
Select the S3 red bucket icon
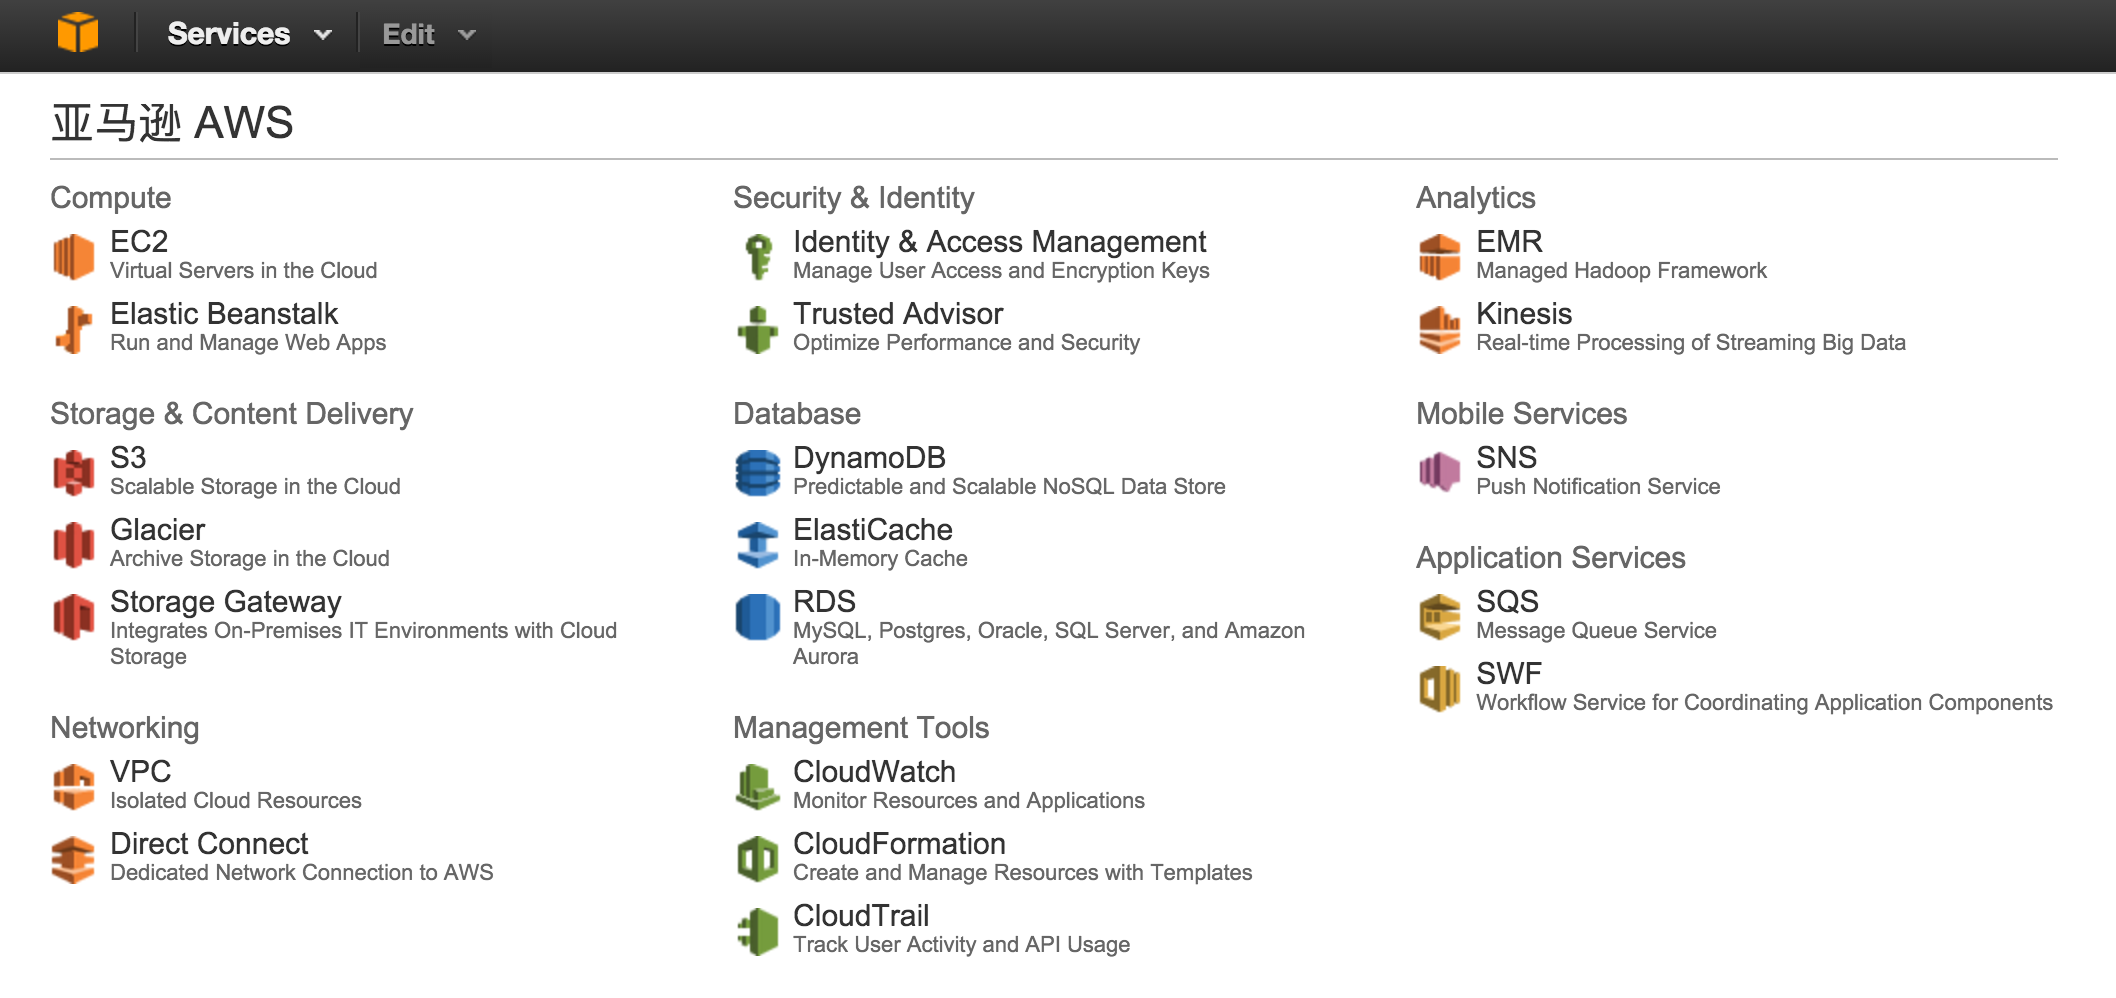tap(74, 472)
